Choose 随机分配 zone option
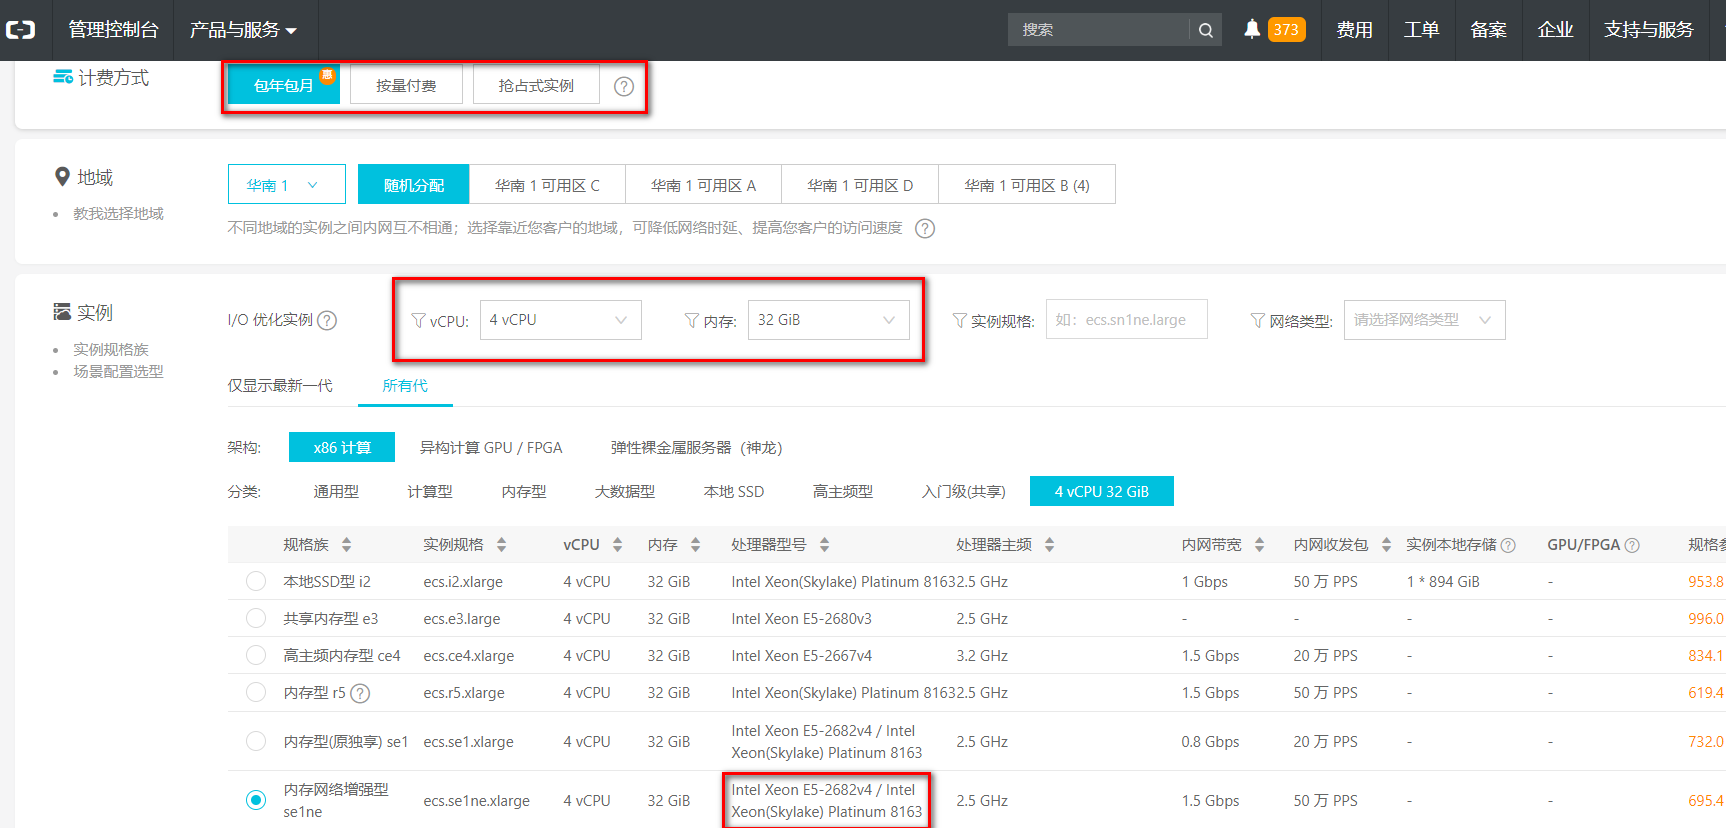1726x828 pixels. click(x=414, y=185)
